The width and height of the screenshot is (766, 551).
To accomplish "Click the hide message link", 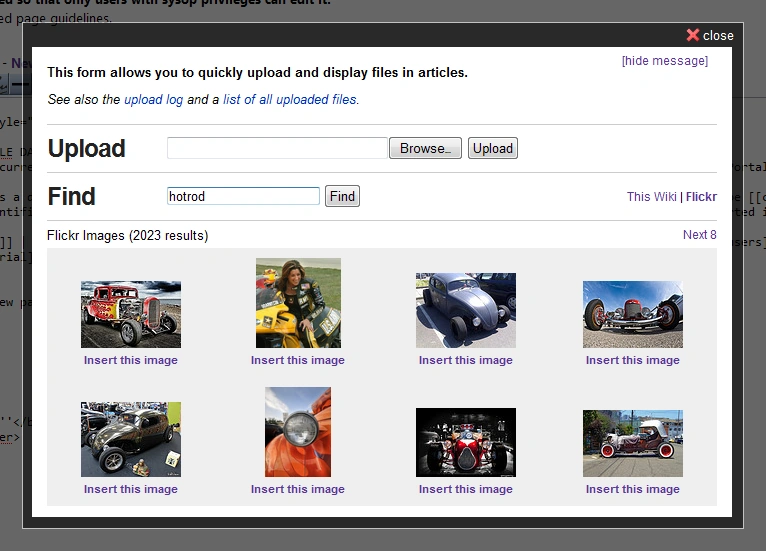I will (x=664, y=61).
